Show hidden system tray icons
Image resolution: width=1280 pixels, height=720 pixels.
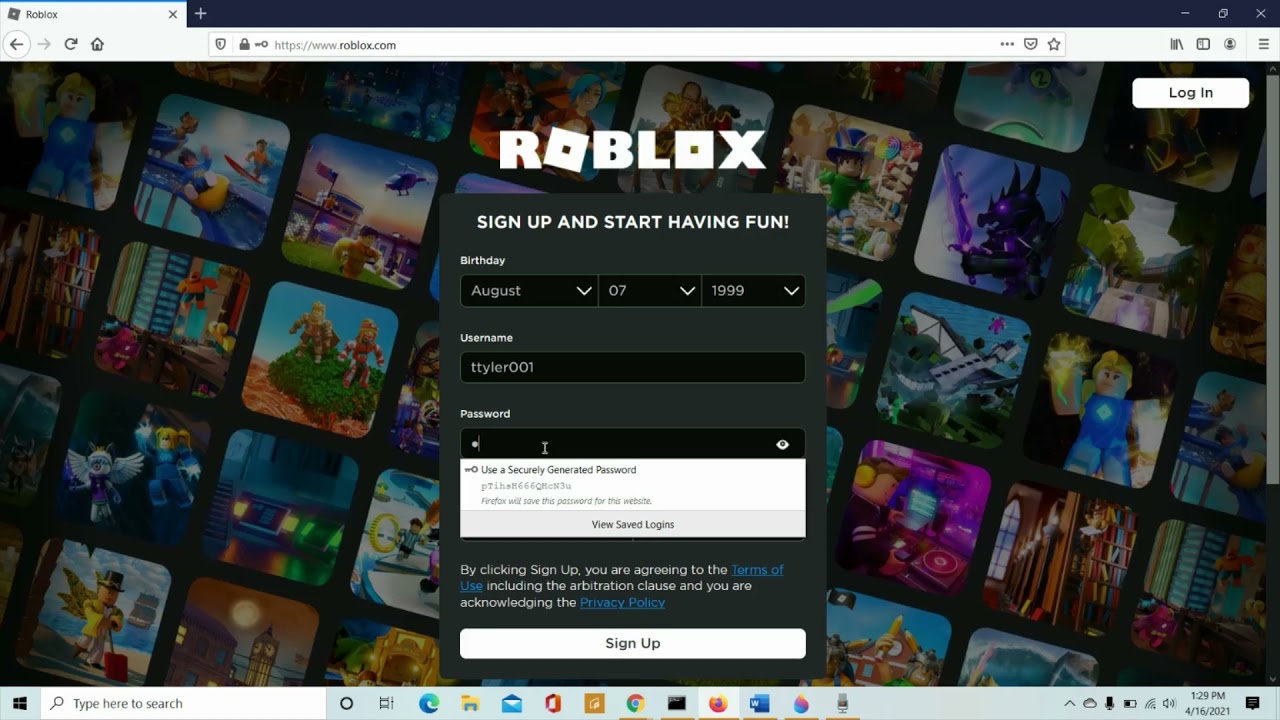click(1069, 704)
